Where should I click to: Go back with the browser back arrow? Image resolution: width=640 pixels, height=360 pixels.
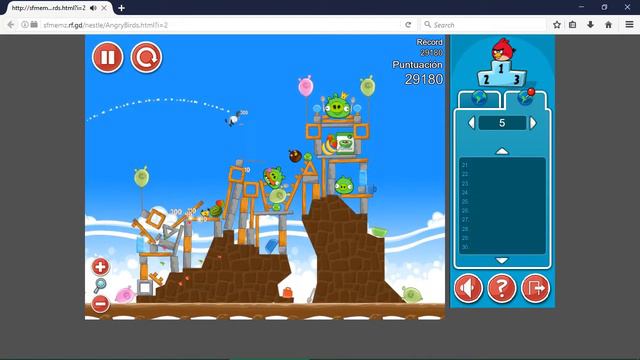11,25
